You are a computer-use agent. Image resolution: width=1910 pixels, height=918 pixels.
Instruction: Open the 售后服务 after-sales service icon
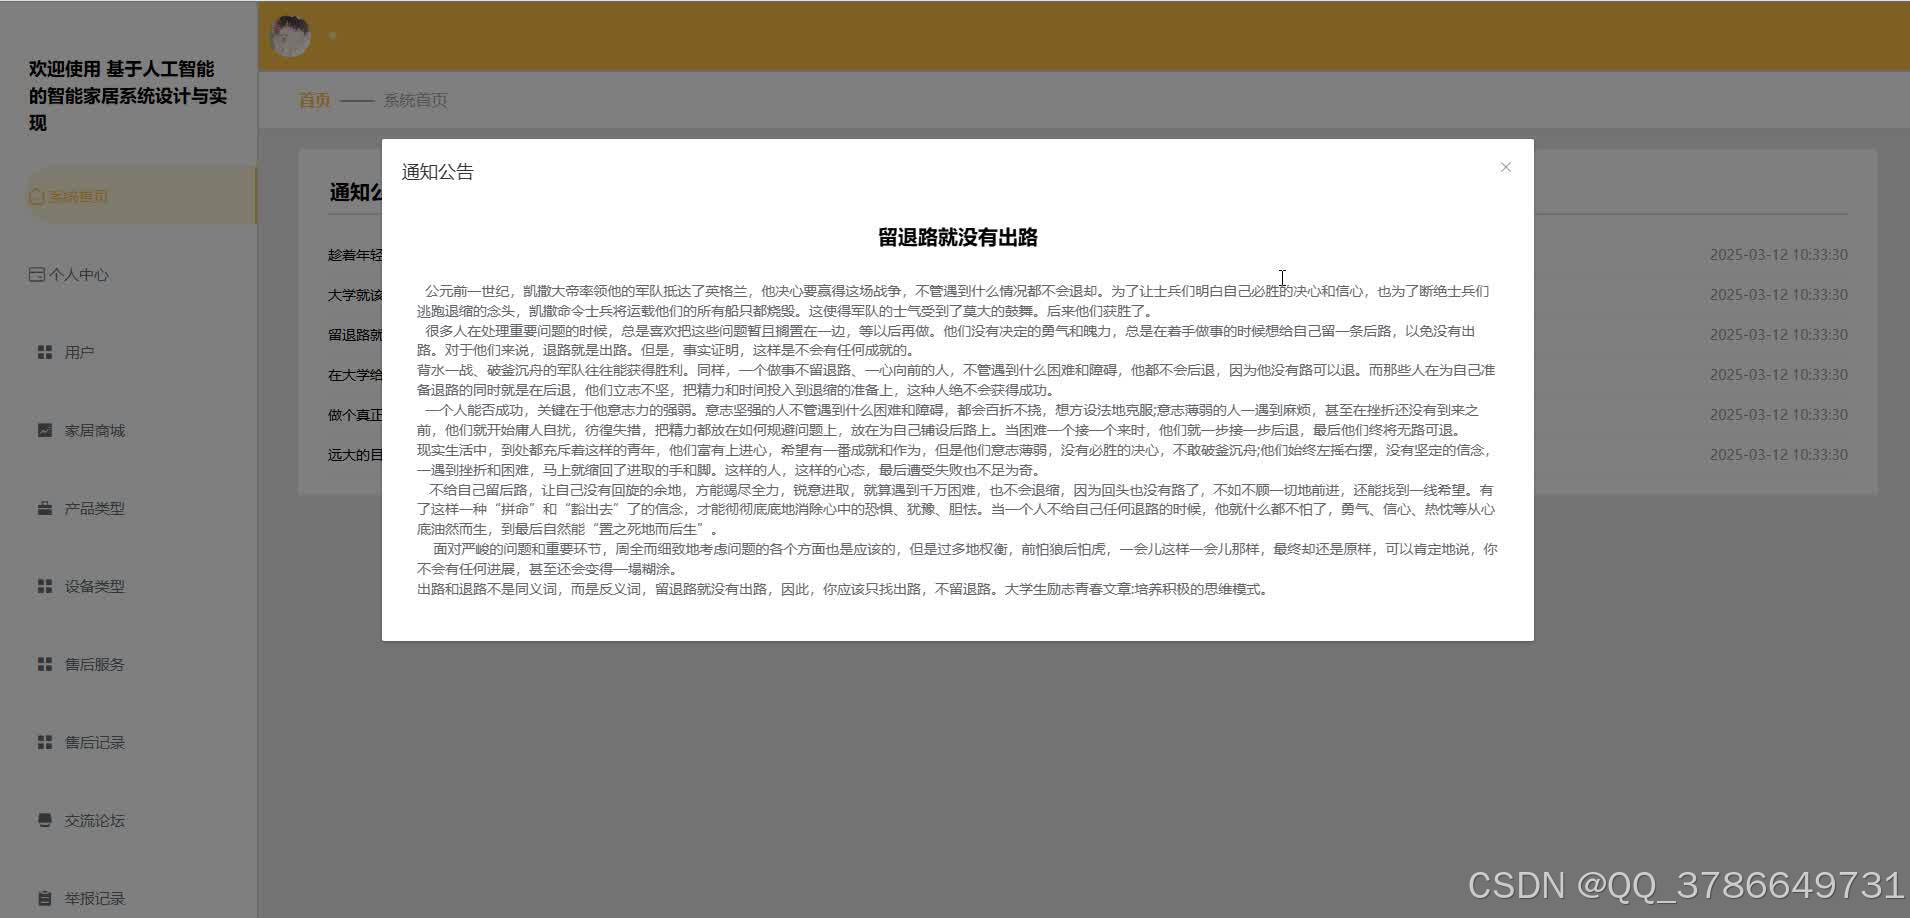click(x=44, y=663)
